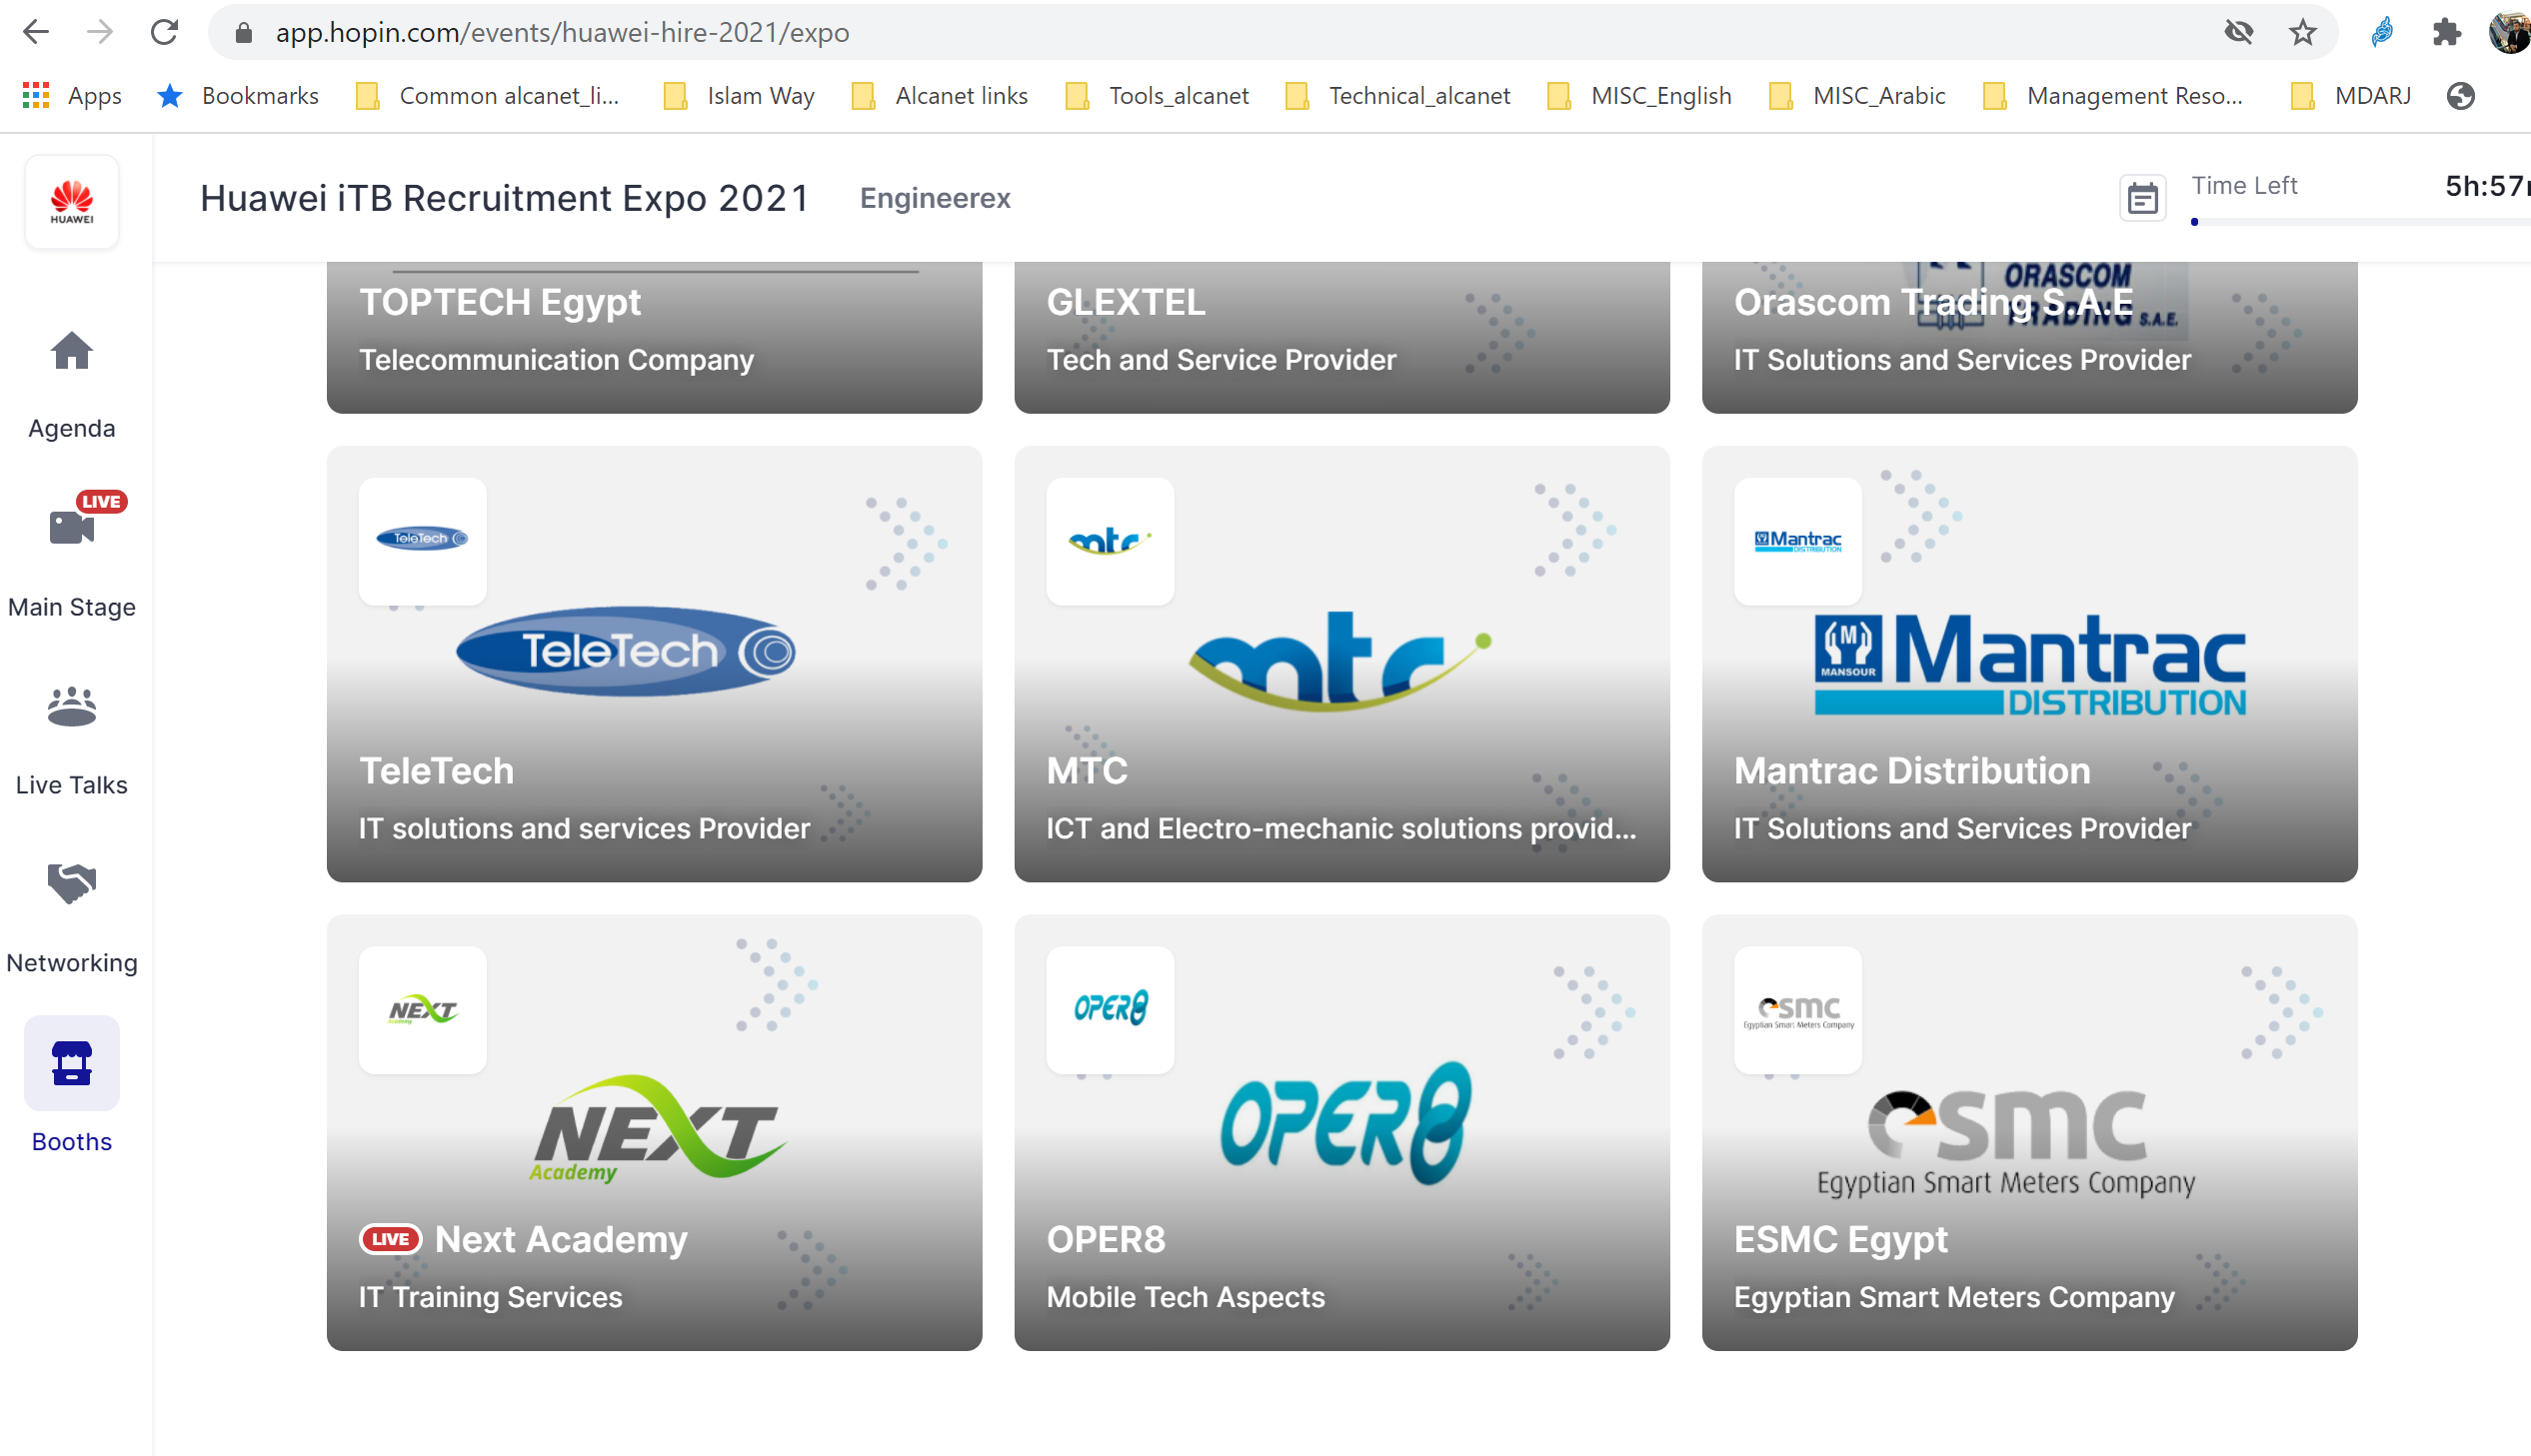This screenshot has width=2531, height=1456.
Task: Open browser extensions puzzle icon
Action: [x=2445, y=33]
